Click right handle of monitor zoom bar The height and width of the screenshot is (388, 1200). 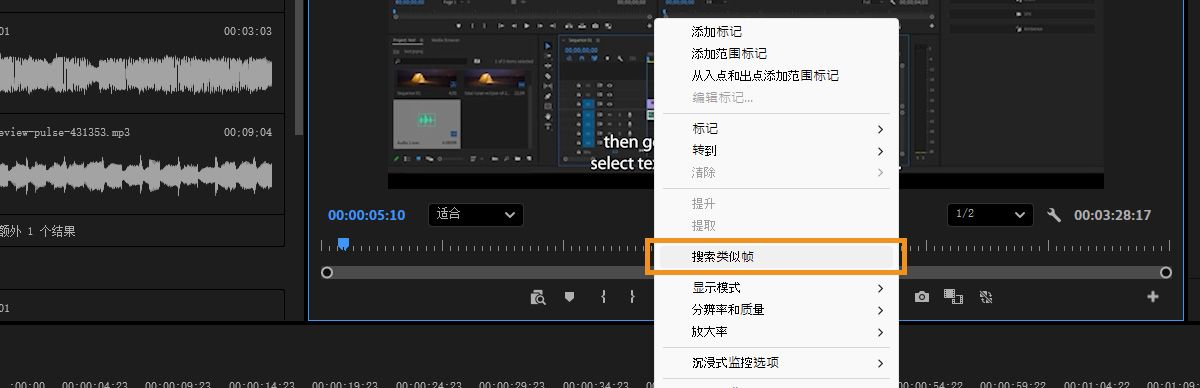[x=1165, y=272]
